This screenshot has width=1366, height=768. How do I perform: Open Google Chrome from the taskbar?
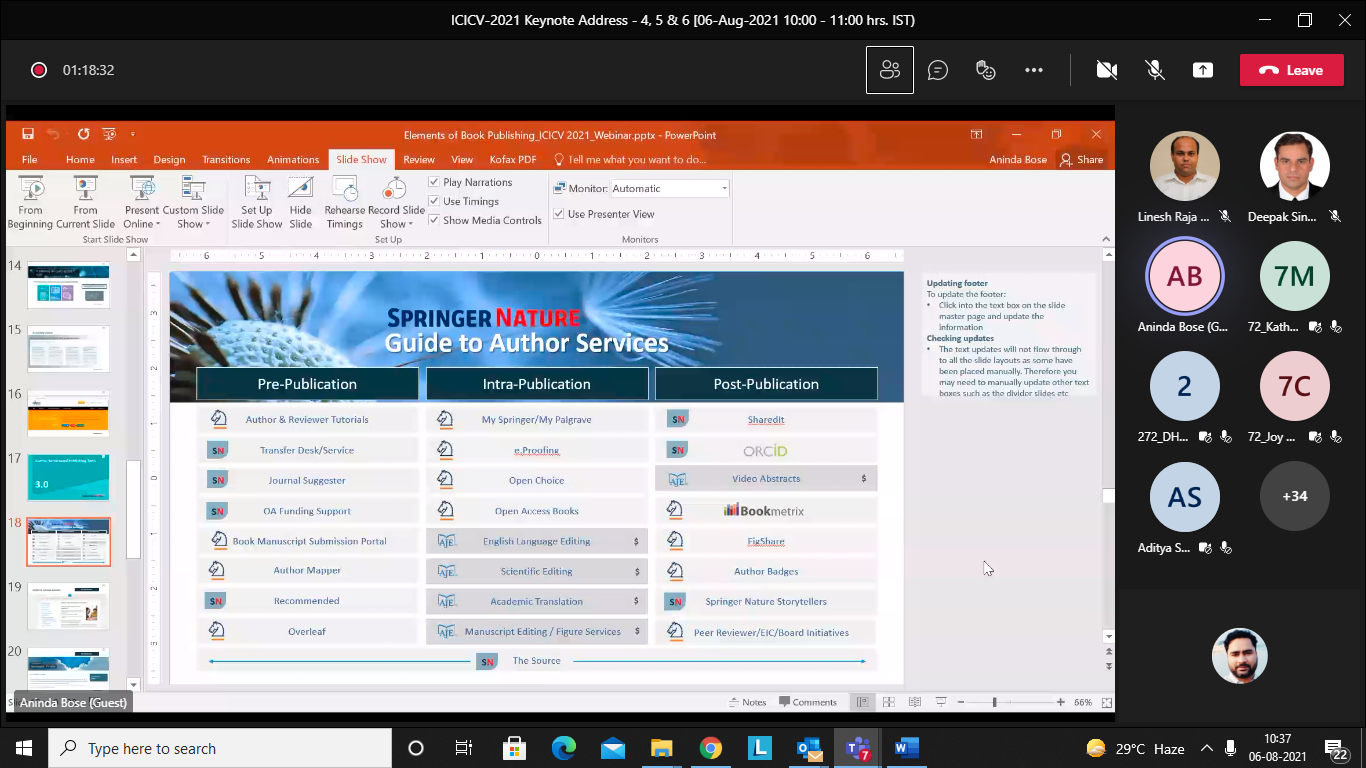click(711, 748)
